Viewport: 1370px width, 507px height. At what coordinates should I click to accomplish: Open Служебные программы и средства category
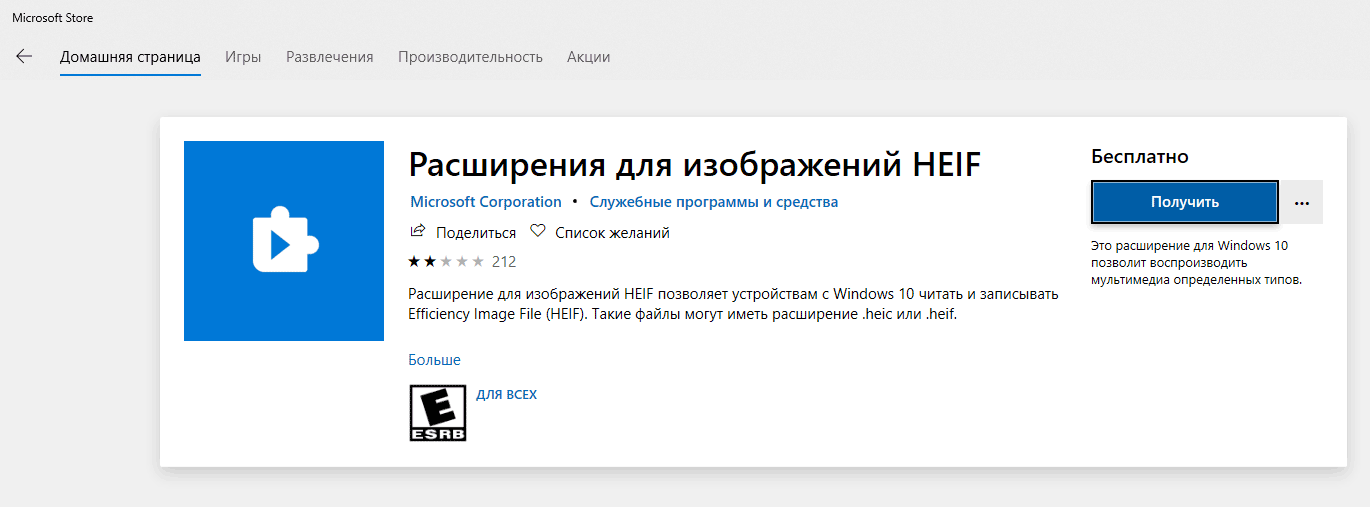coord(714,202)
